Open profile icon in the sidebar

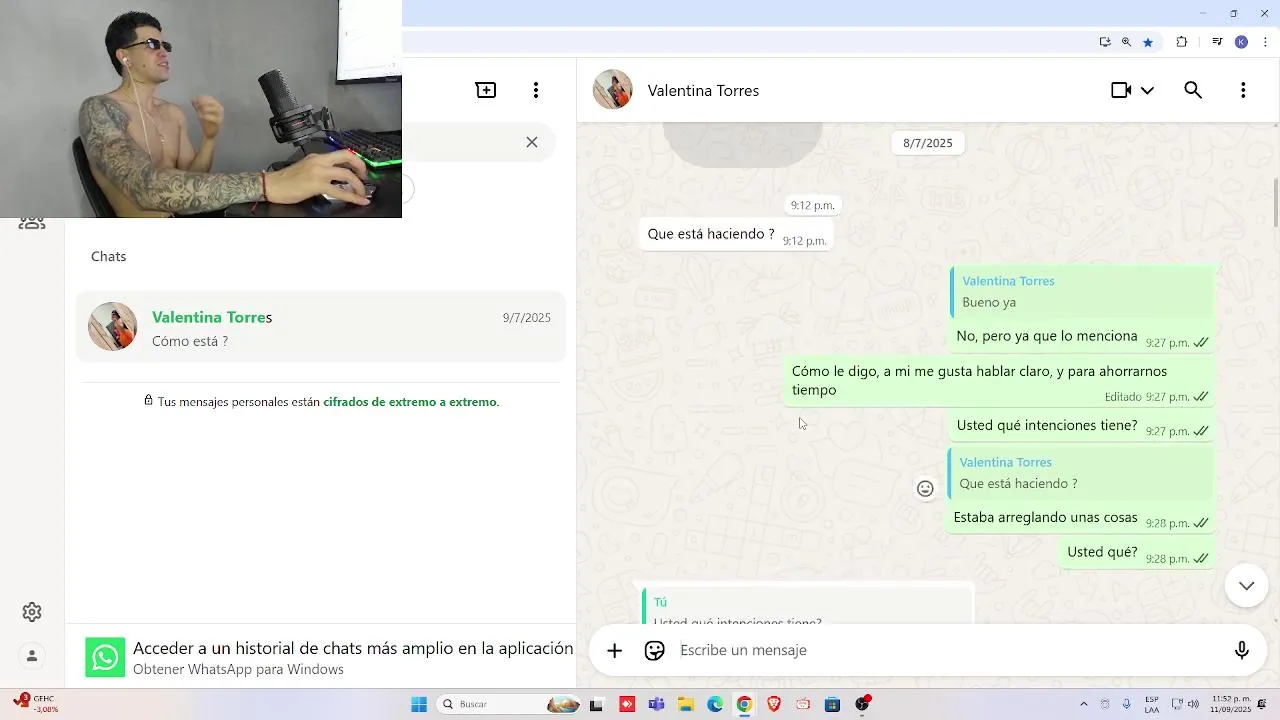tap(32, 656)
